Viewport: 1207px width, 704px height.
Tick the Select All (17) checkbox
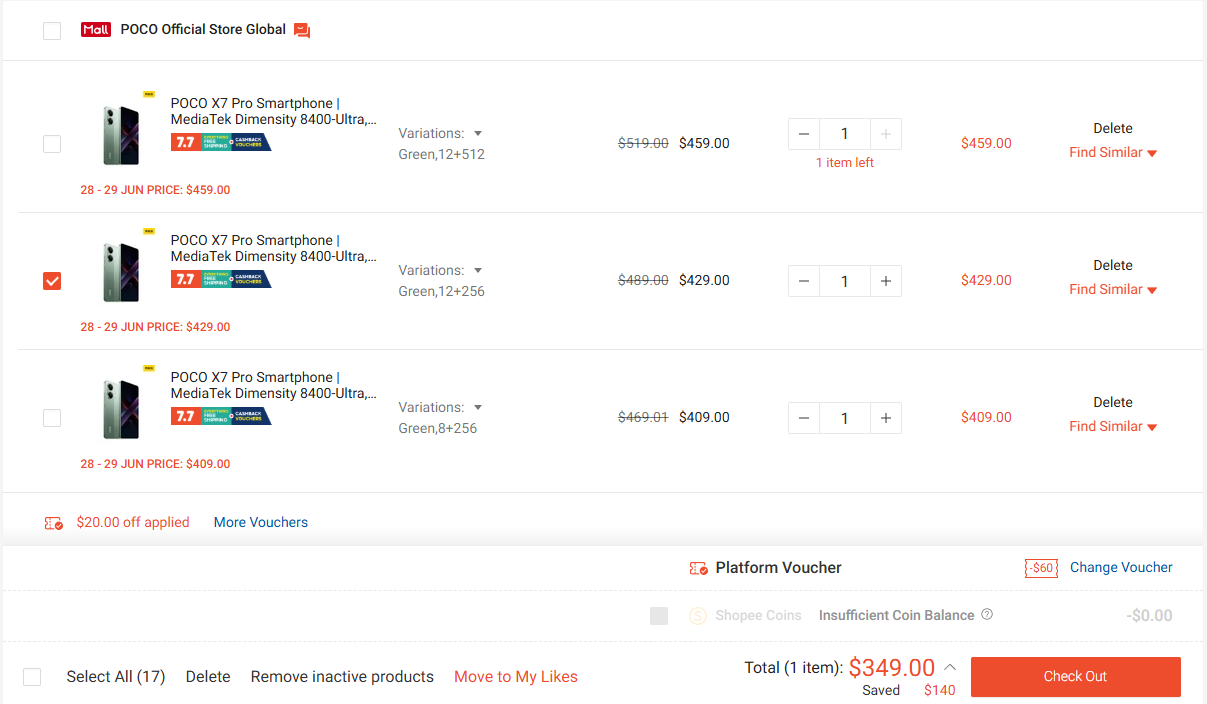pyautogui.click(x=32, y=677)
